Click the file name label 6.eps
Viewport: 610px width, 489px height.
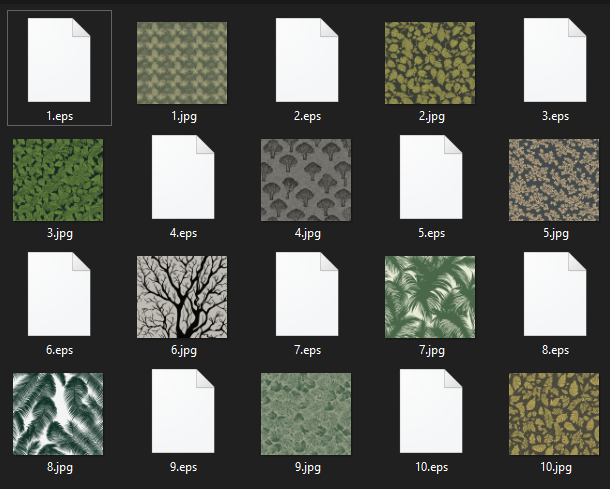[x=60, y=350]
